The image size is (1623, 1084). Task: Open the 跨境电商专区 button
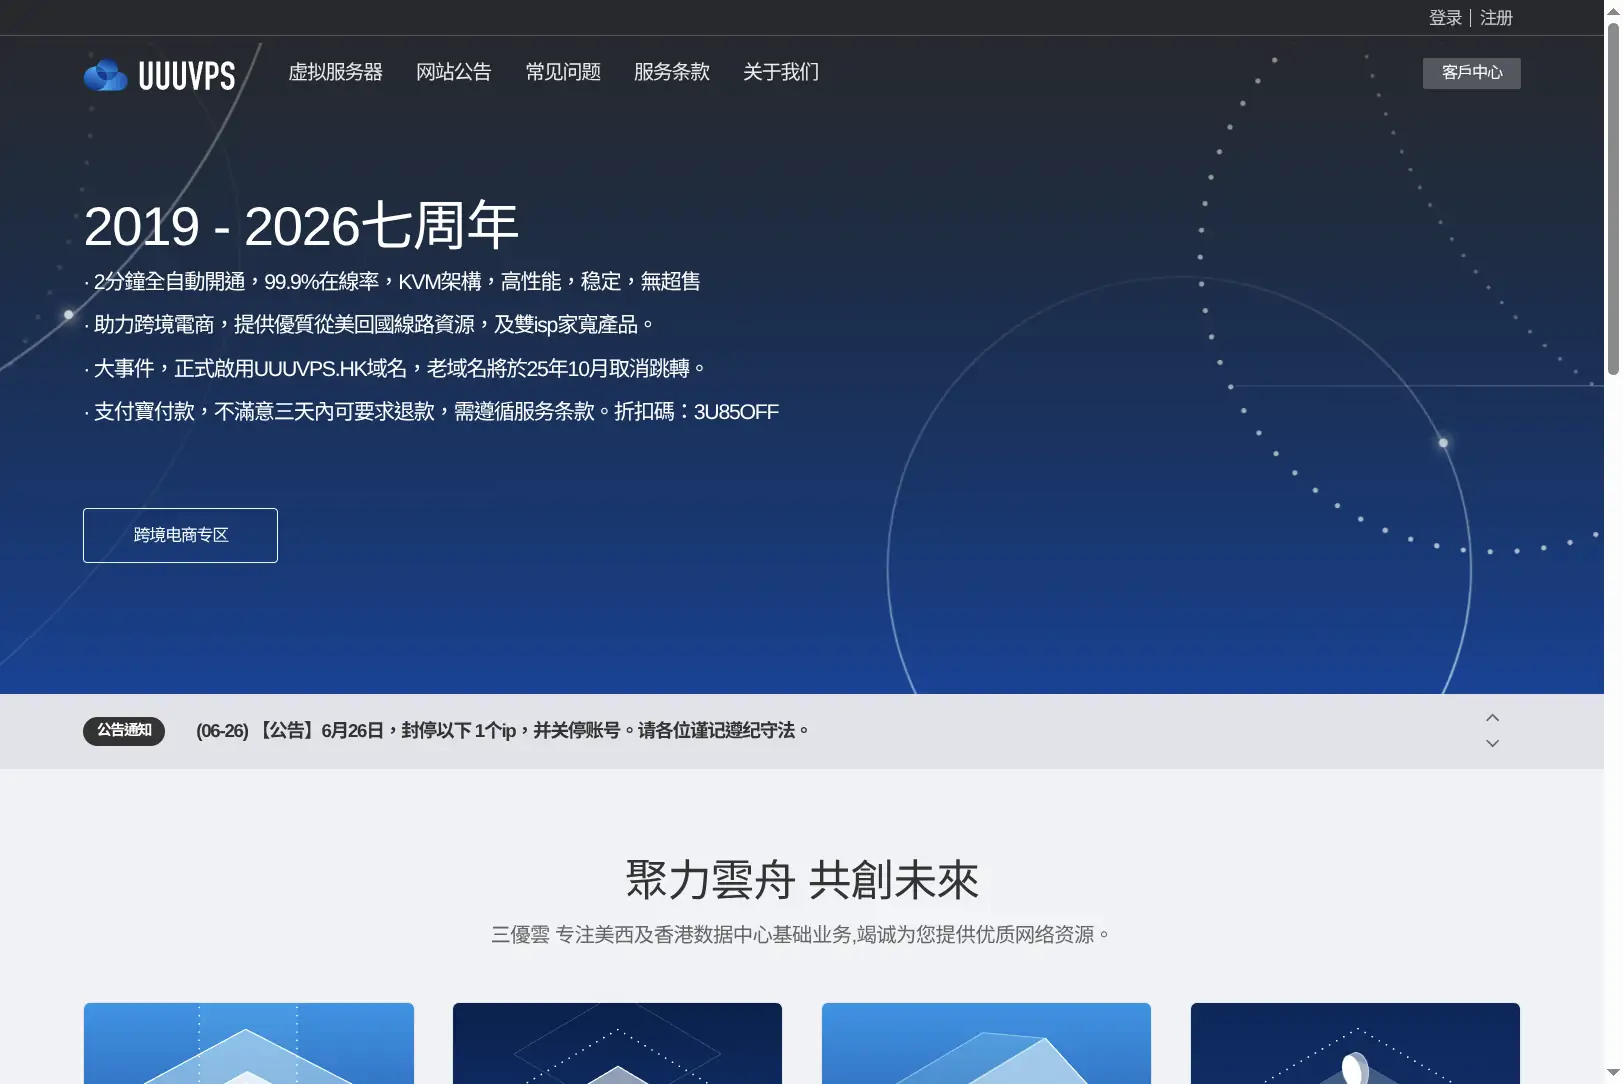point(180,535)
